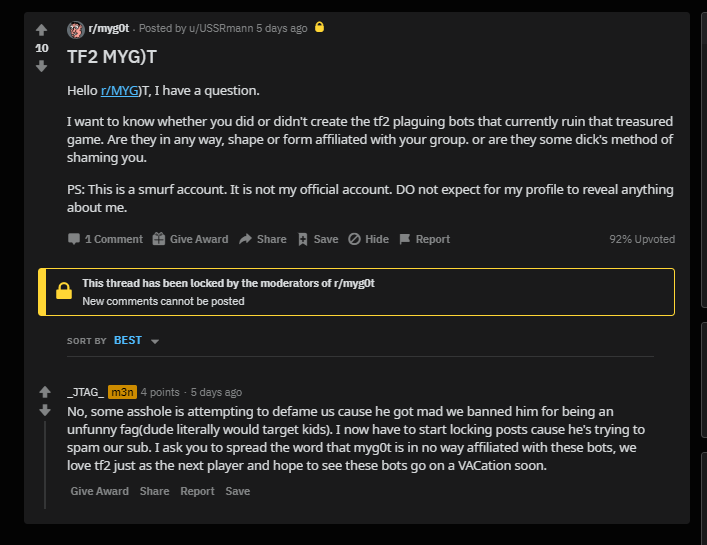
Task: Click the Share arrow icon on post
Action: tap(245, 239)
